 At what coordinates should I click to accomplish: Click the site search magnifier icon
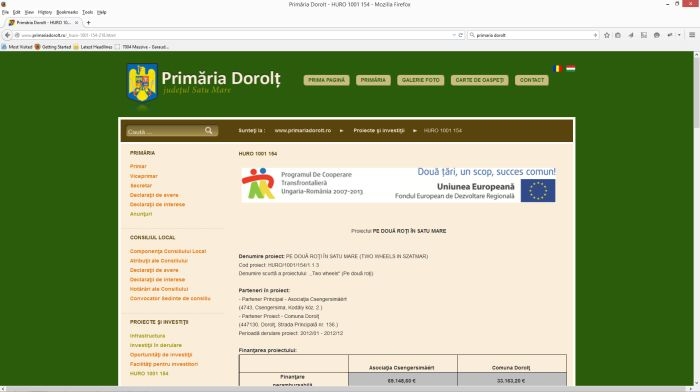(x=208, y=130)
